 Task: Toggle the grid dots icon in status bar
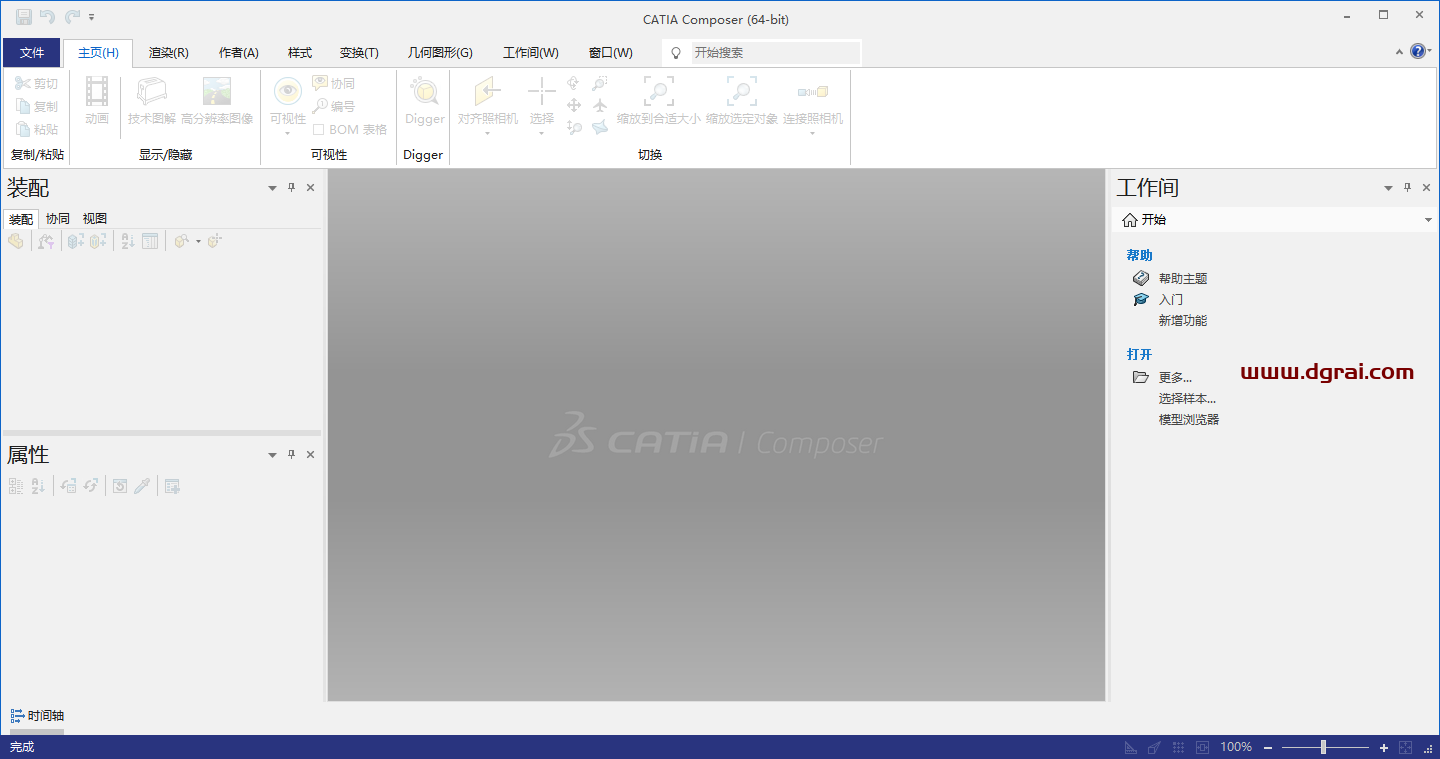[1178, 747]
